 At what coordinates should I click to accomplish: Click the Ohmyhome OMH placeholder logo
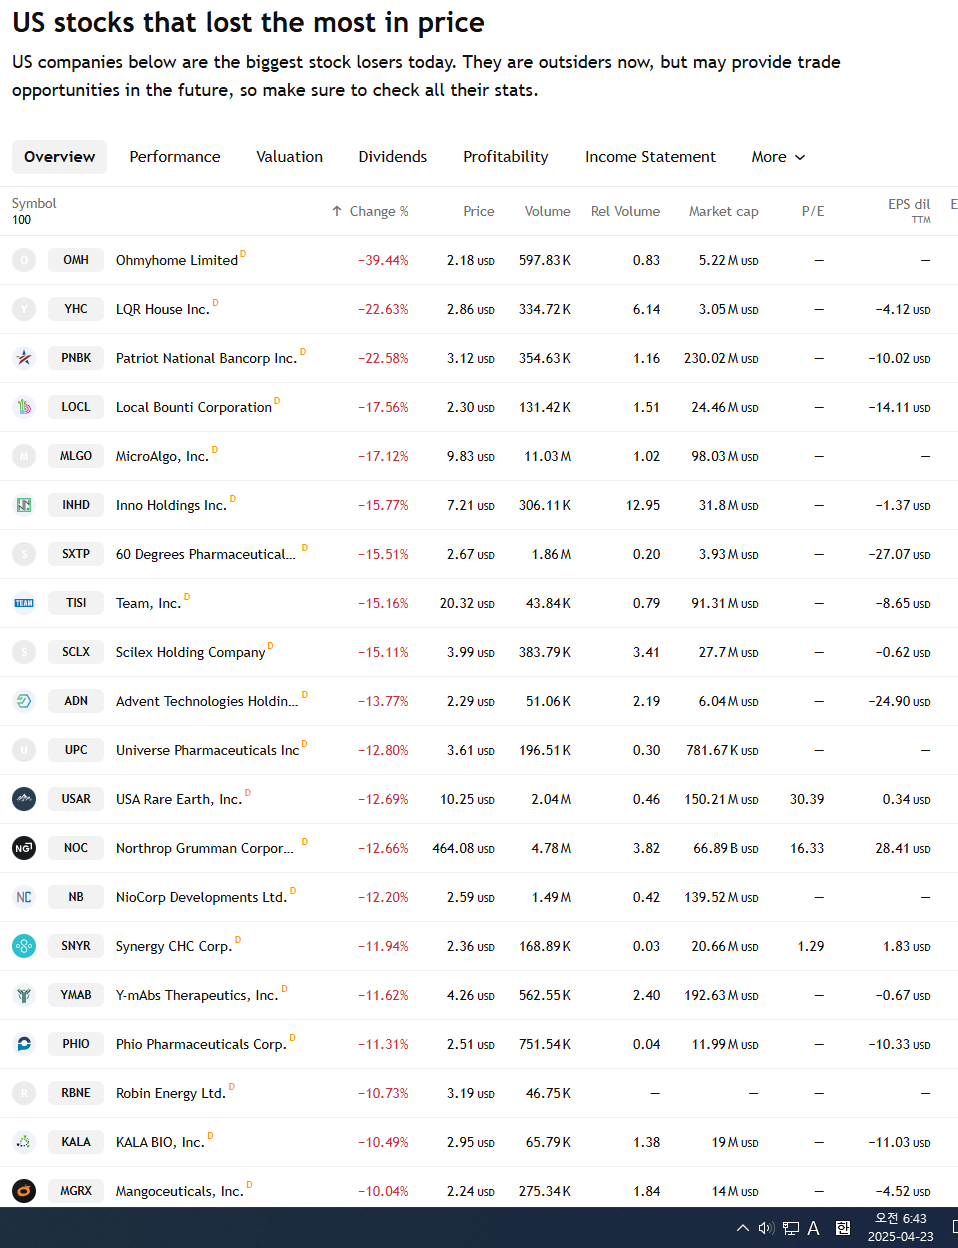coord(24,260)
